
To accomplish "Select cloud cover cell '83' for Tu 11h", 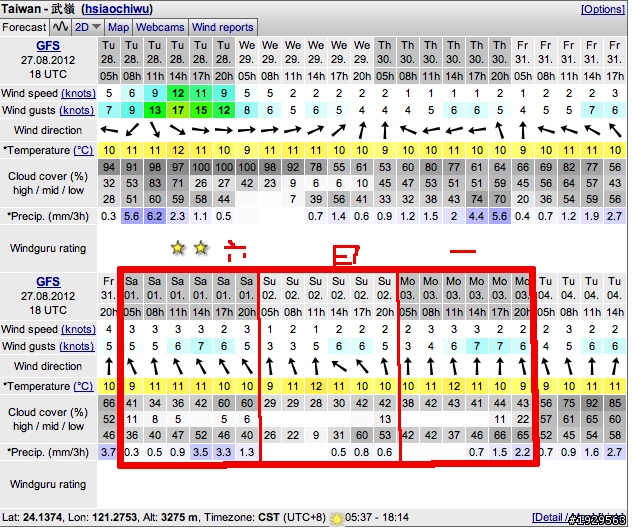I will (x=155, y=183).
